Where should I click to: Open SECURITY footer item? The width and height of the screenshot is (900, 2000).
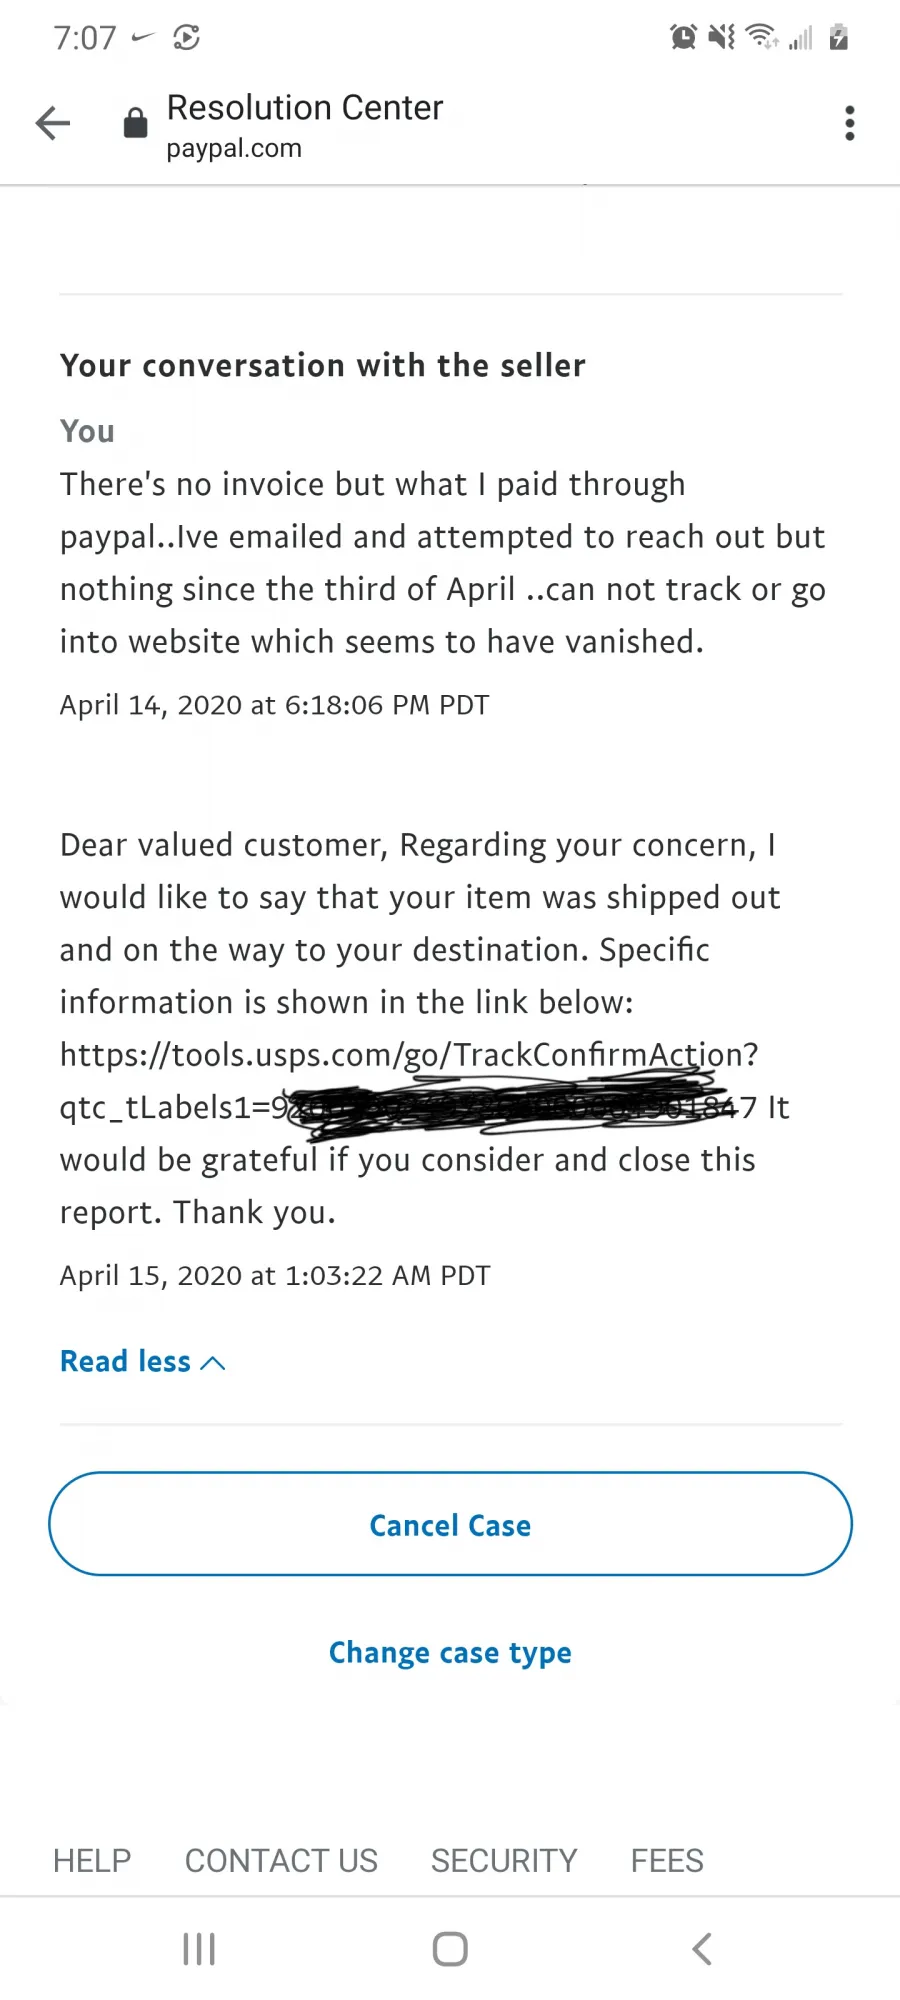[504, 1860]
